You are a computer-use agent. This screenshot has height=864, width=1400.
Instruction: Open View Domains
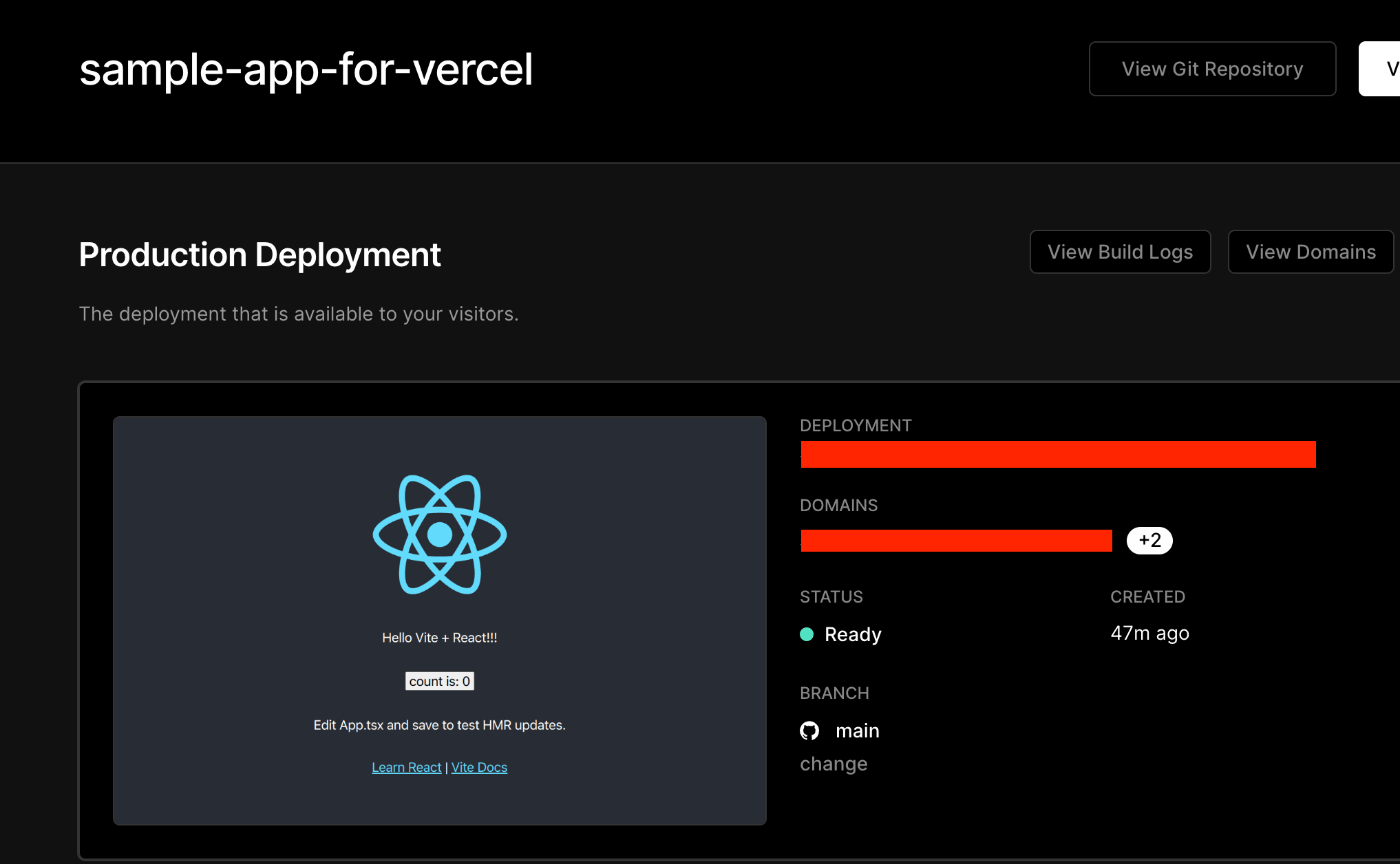pos(1310,252)
